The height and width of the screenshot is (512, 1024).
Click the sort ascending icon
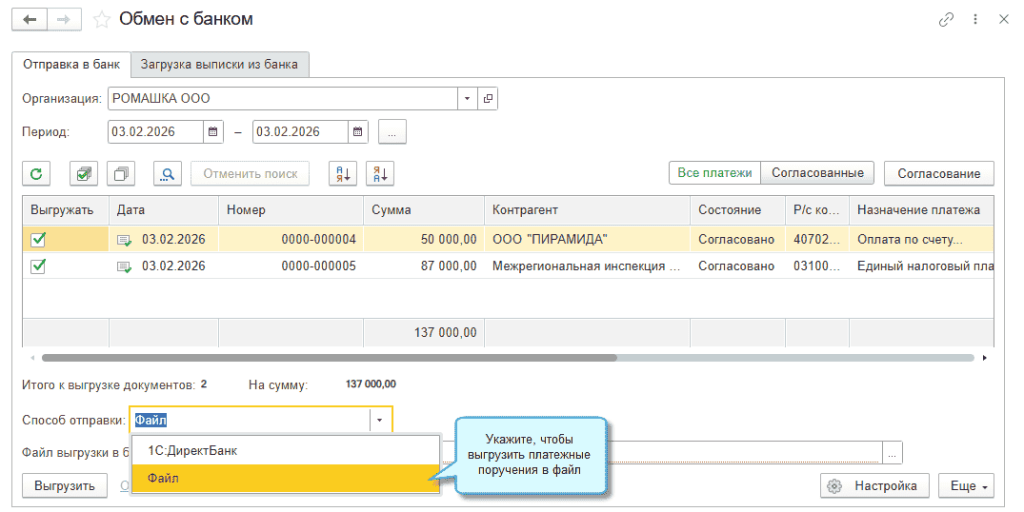[343, 173]
